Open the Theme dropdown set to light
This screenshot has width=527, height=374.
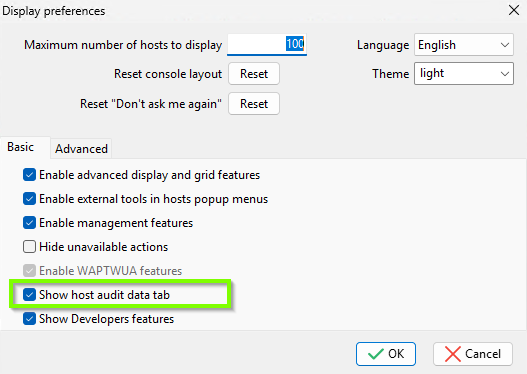click(x=464, y=74)
